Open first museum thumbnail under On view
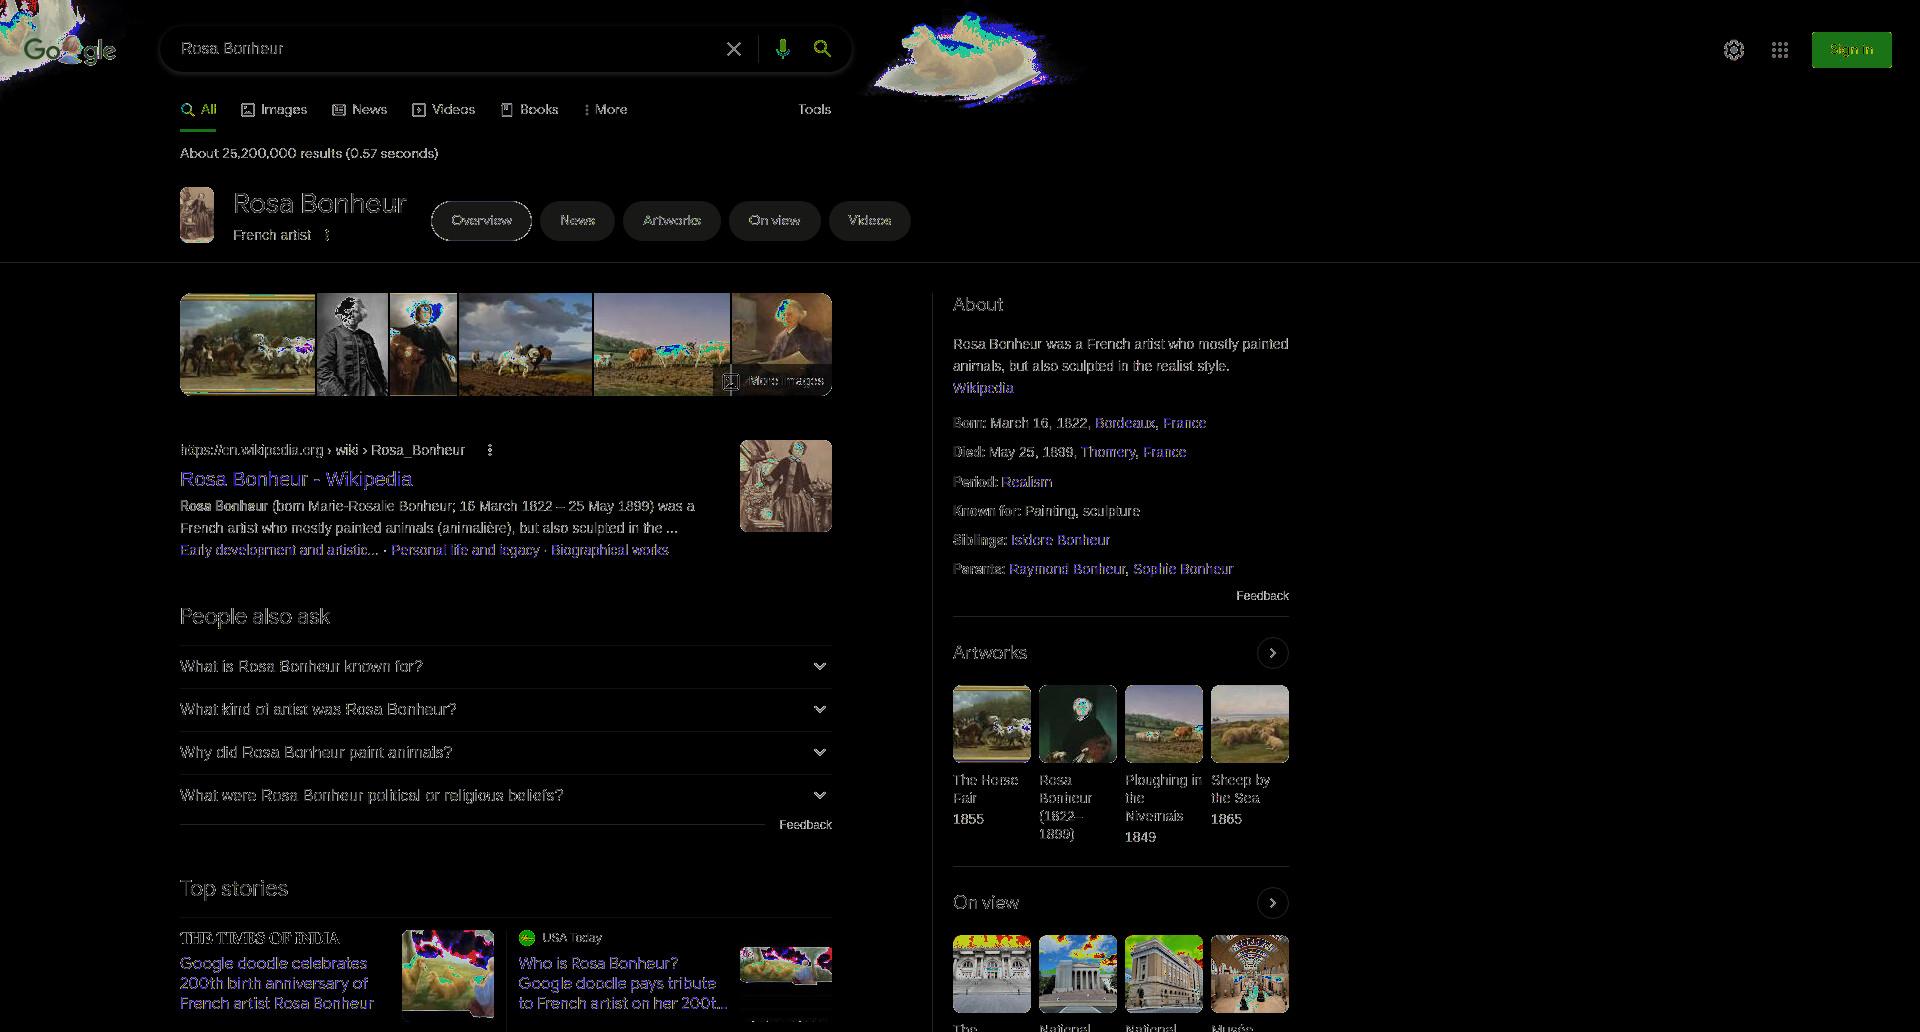 click(992, 974)
